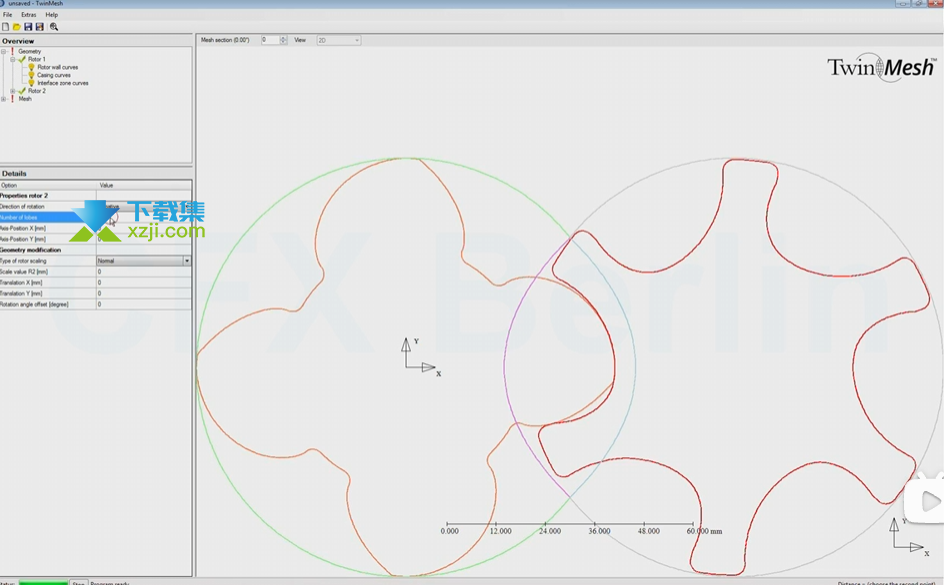Open the File menu

(x=7, y=14)
